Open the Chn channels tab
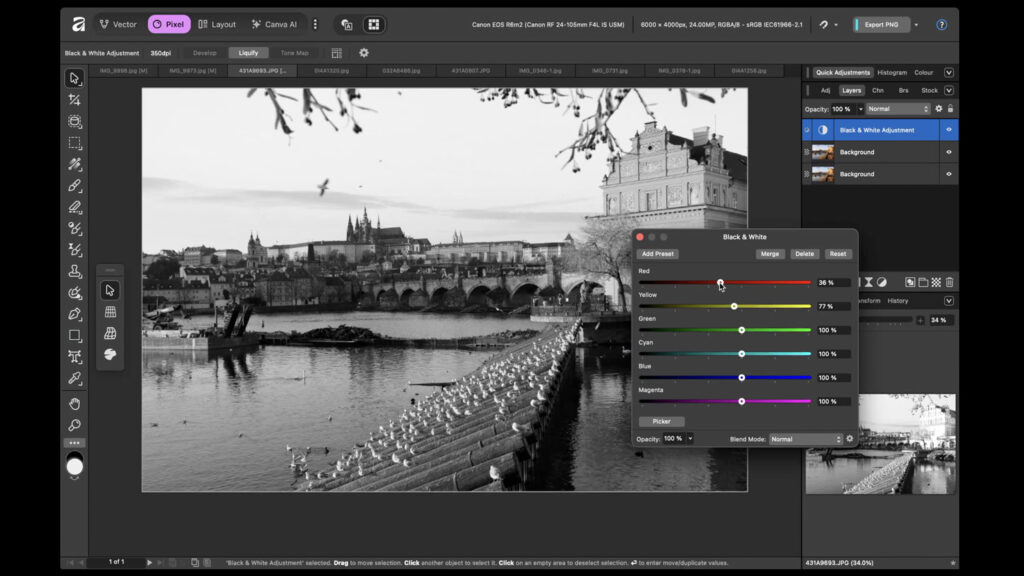Viewport: 1024px width, 576px height. (x=877, y=91)
